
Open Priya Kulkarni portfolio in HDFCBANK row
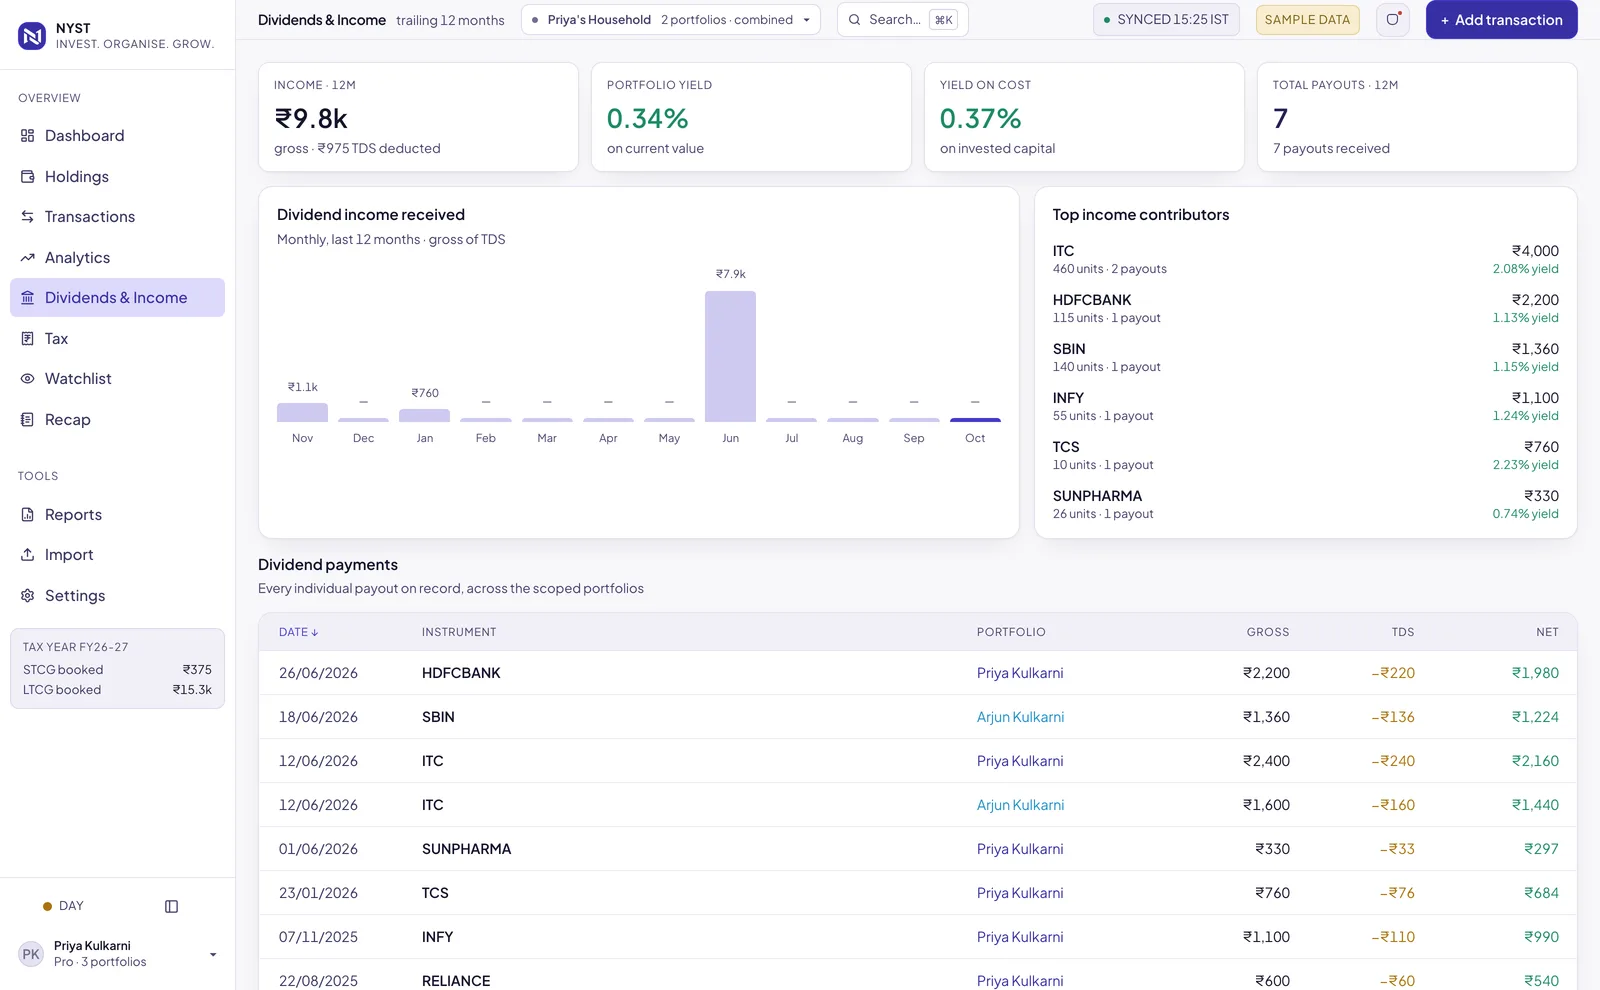click(1020, 673)
